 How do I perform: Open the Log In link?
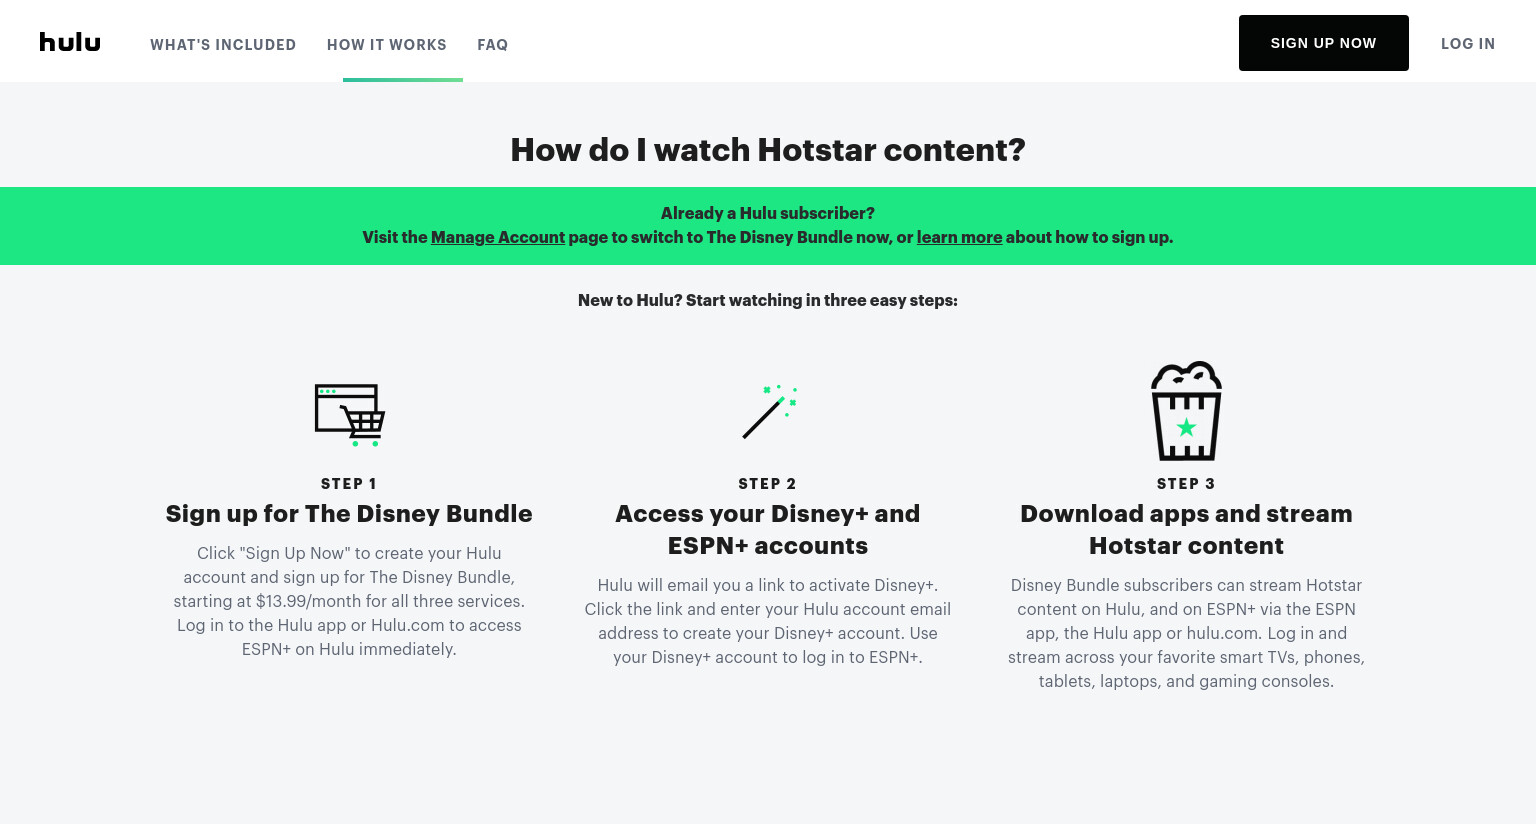[x=1468, y=44]
